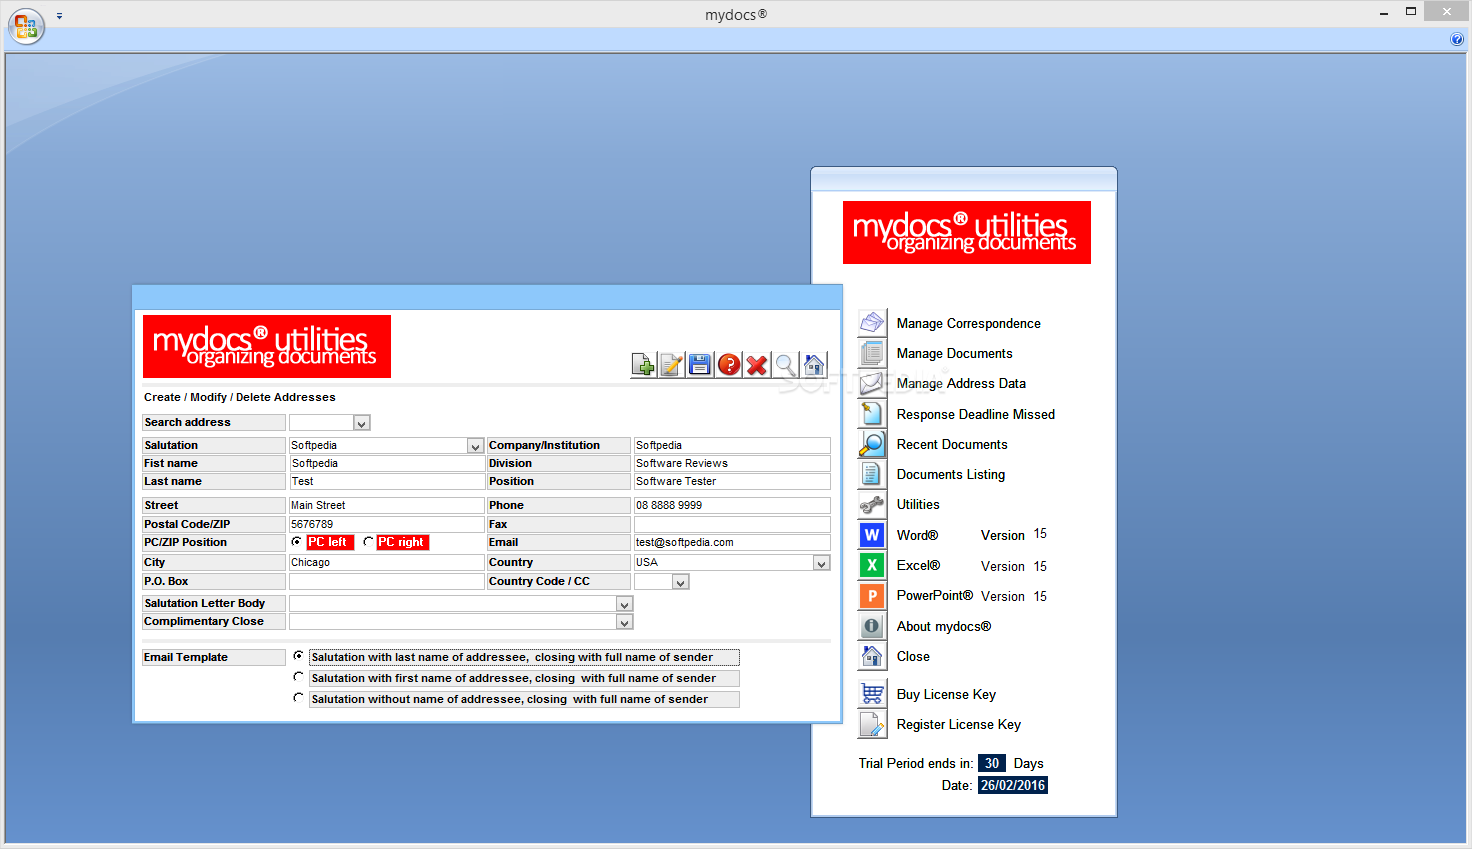This screenshot has width=1472, height=849.
Task: Click the Documents Listing icon
Action: pos(872,474)
